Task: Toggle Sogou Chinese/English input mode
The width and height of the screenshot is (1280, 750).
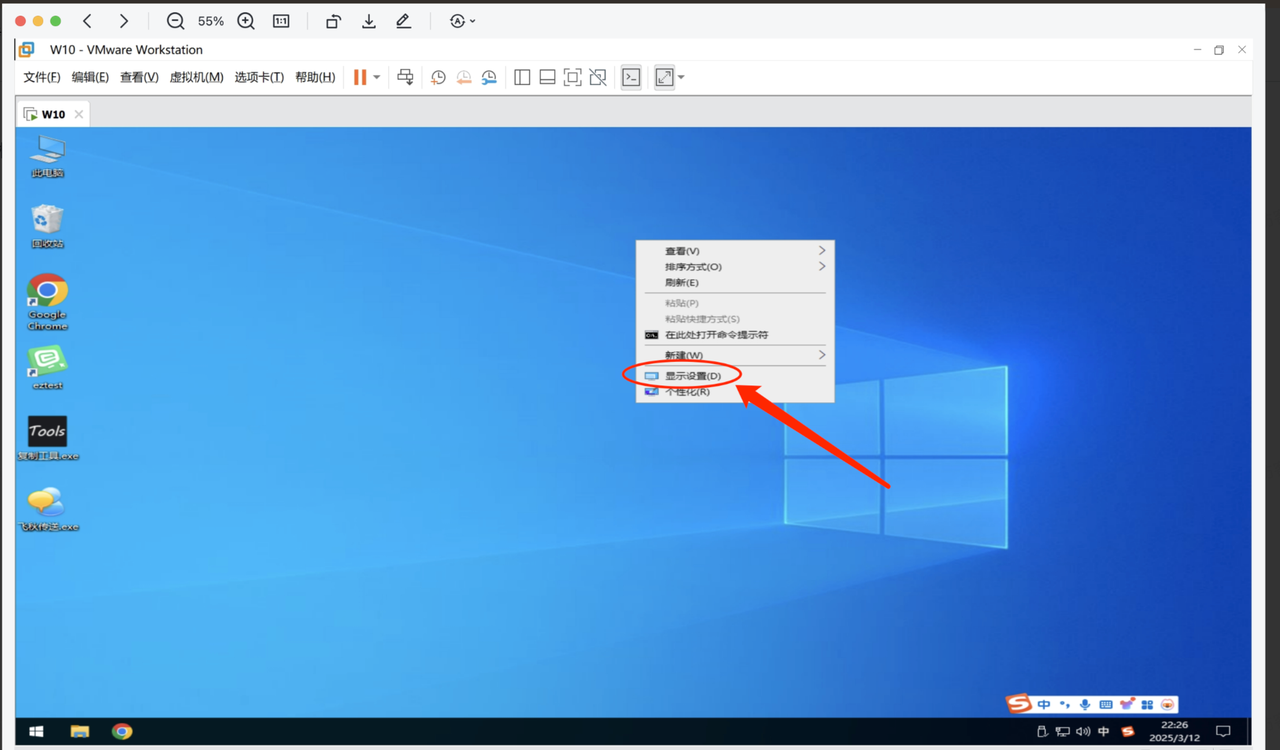Action: click(x=1044, y=705)
